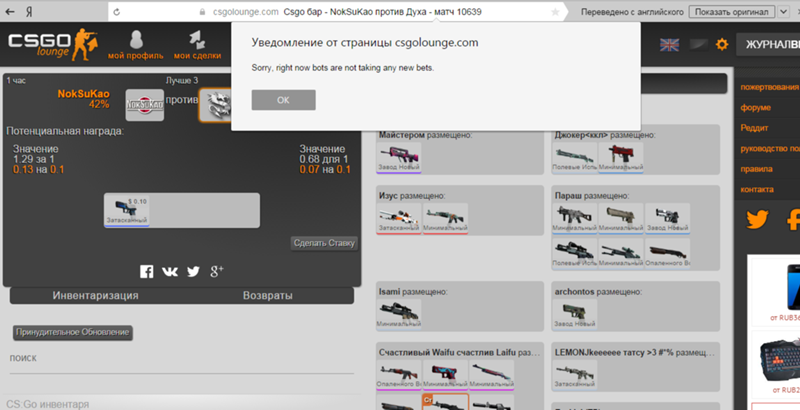This screenshot has height=410, width=800.
Task: Switch to the Возвраты tab
Action: 268,296
